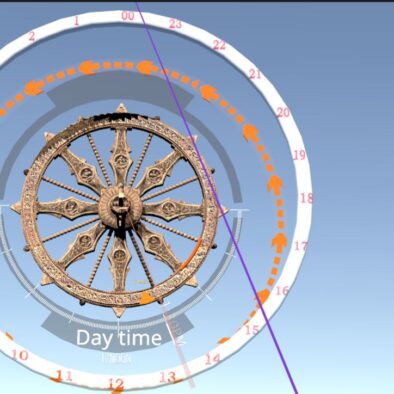Select the 11 hour marker
The height and width of the screenshot is (394, 394).
[x=64, y=376]
